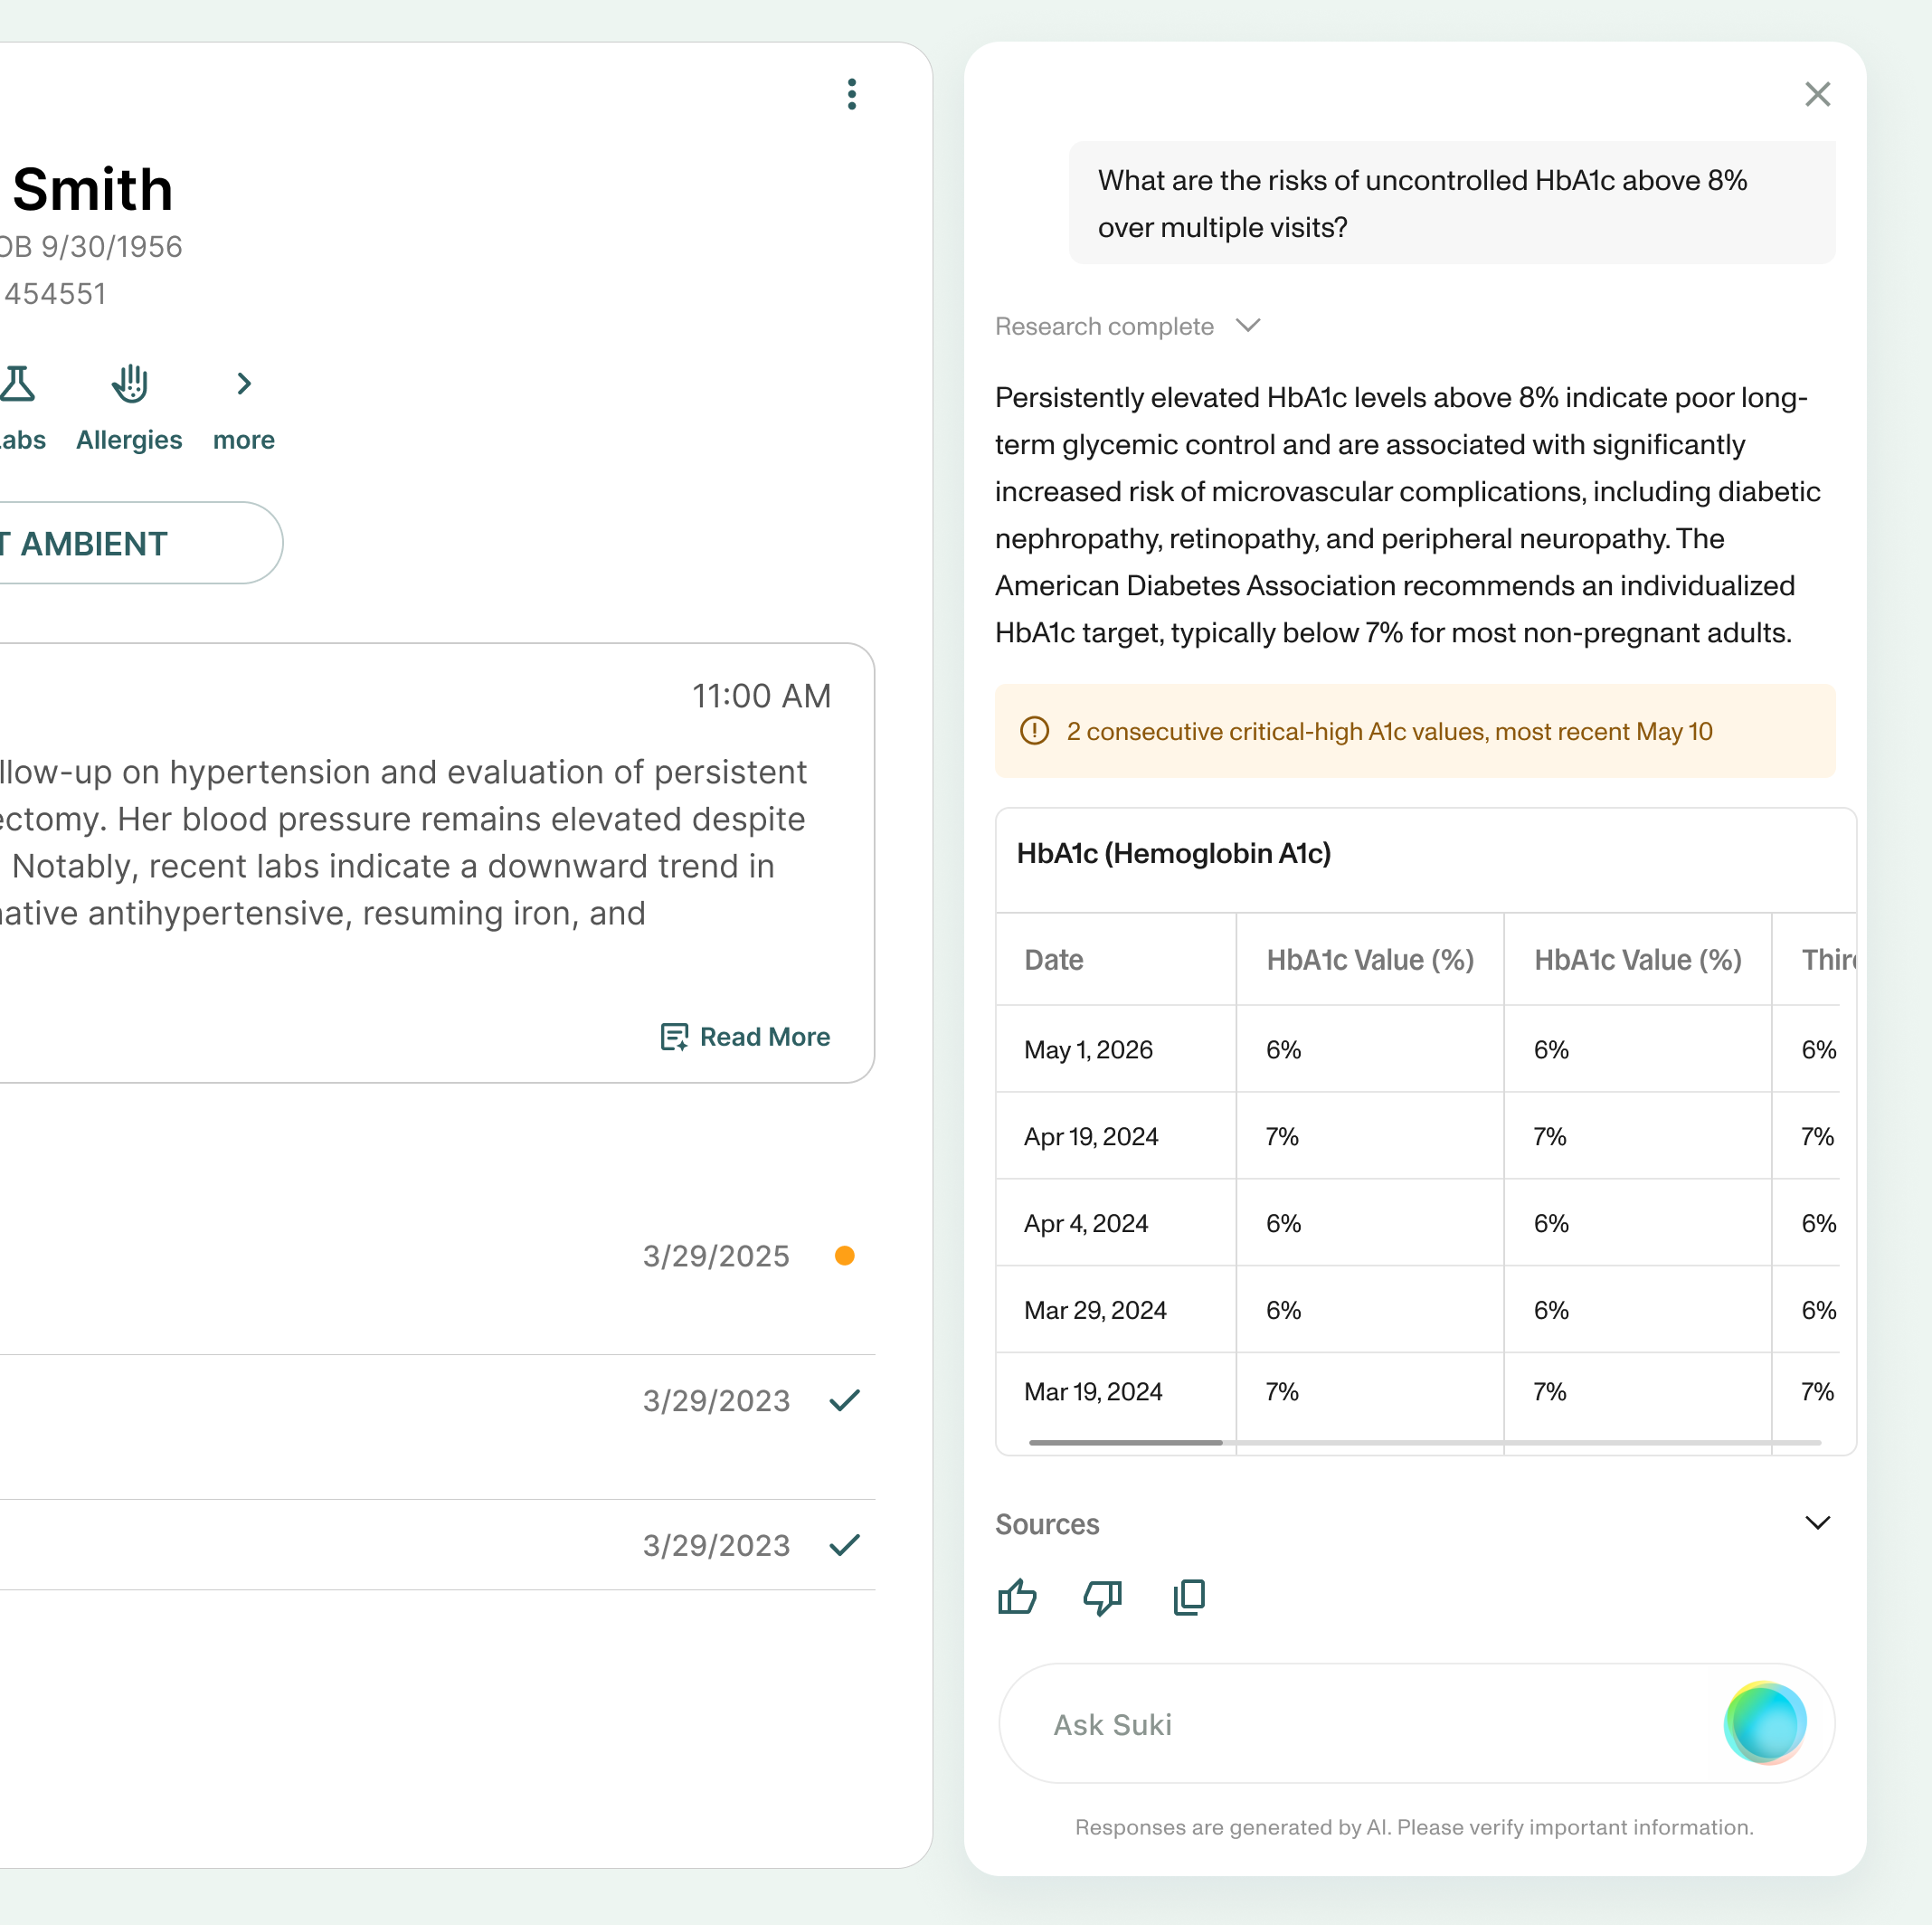The width and height of the screenshot is (1932, 1925).
Task: Copy the response to clipboard
Action: coord(1189,1597)
